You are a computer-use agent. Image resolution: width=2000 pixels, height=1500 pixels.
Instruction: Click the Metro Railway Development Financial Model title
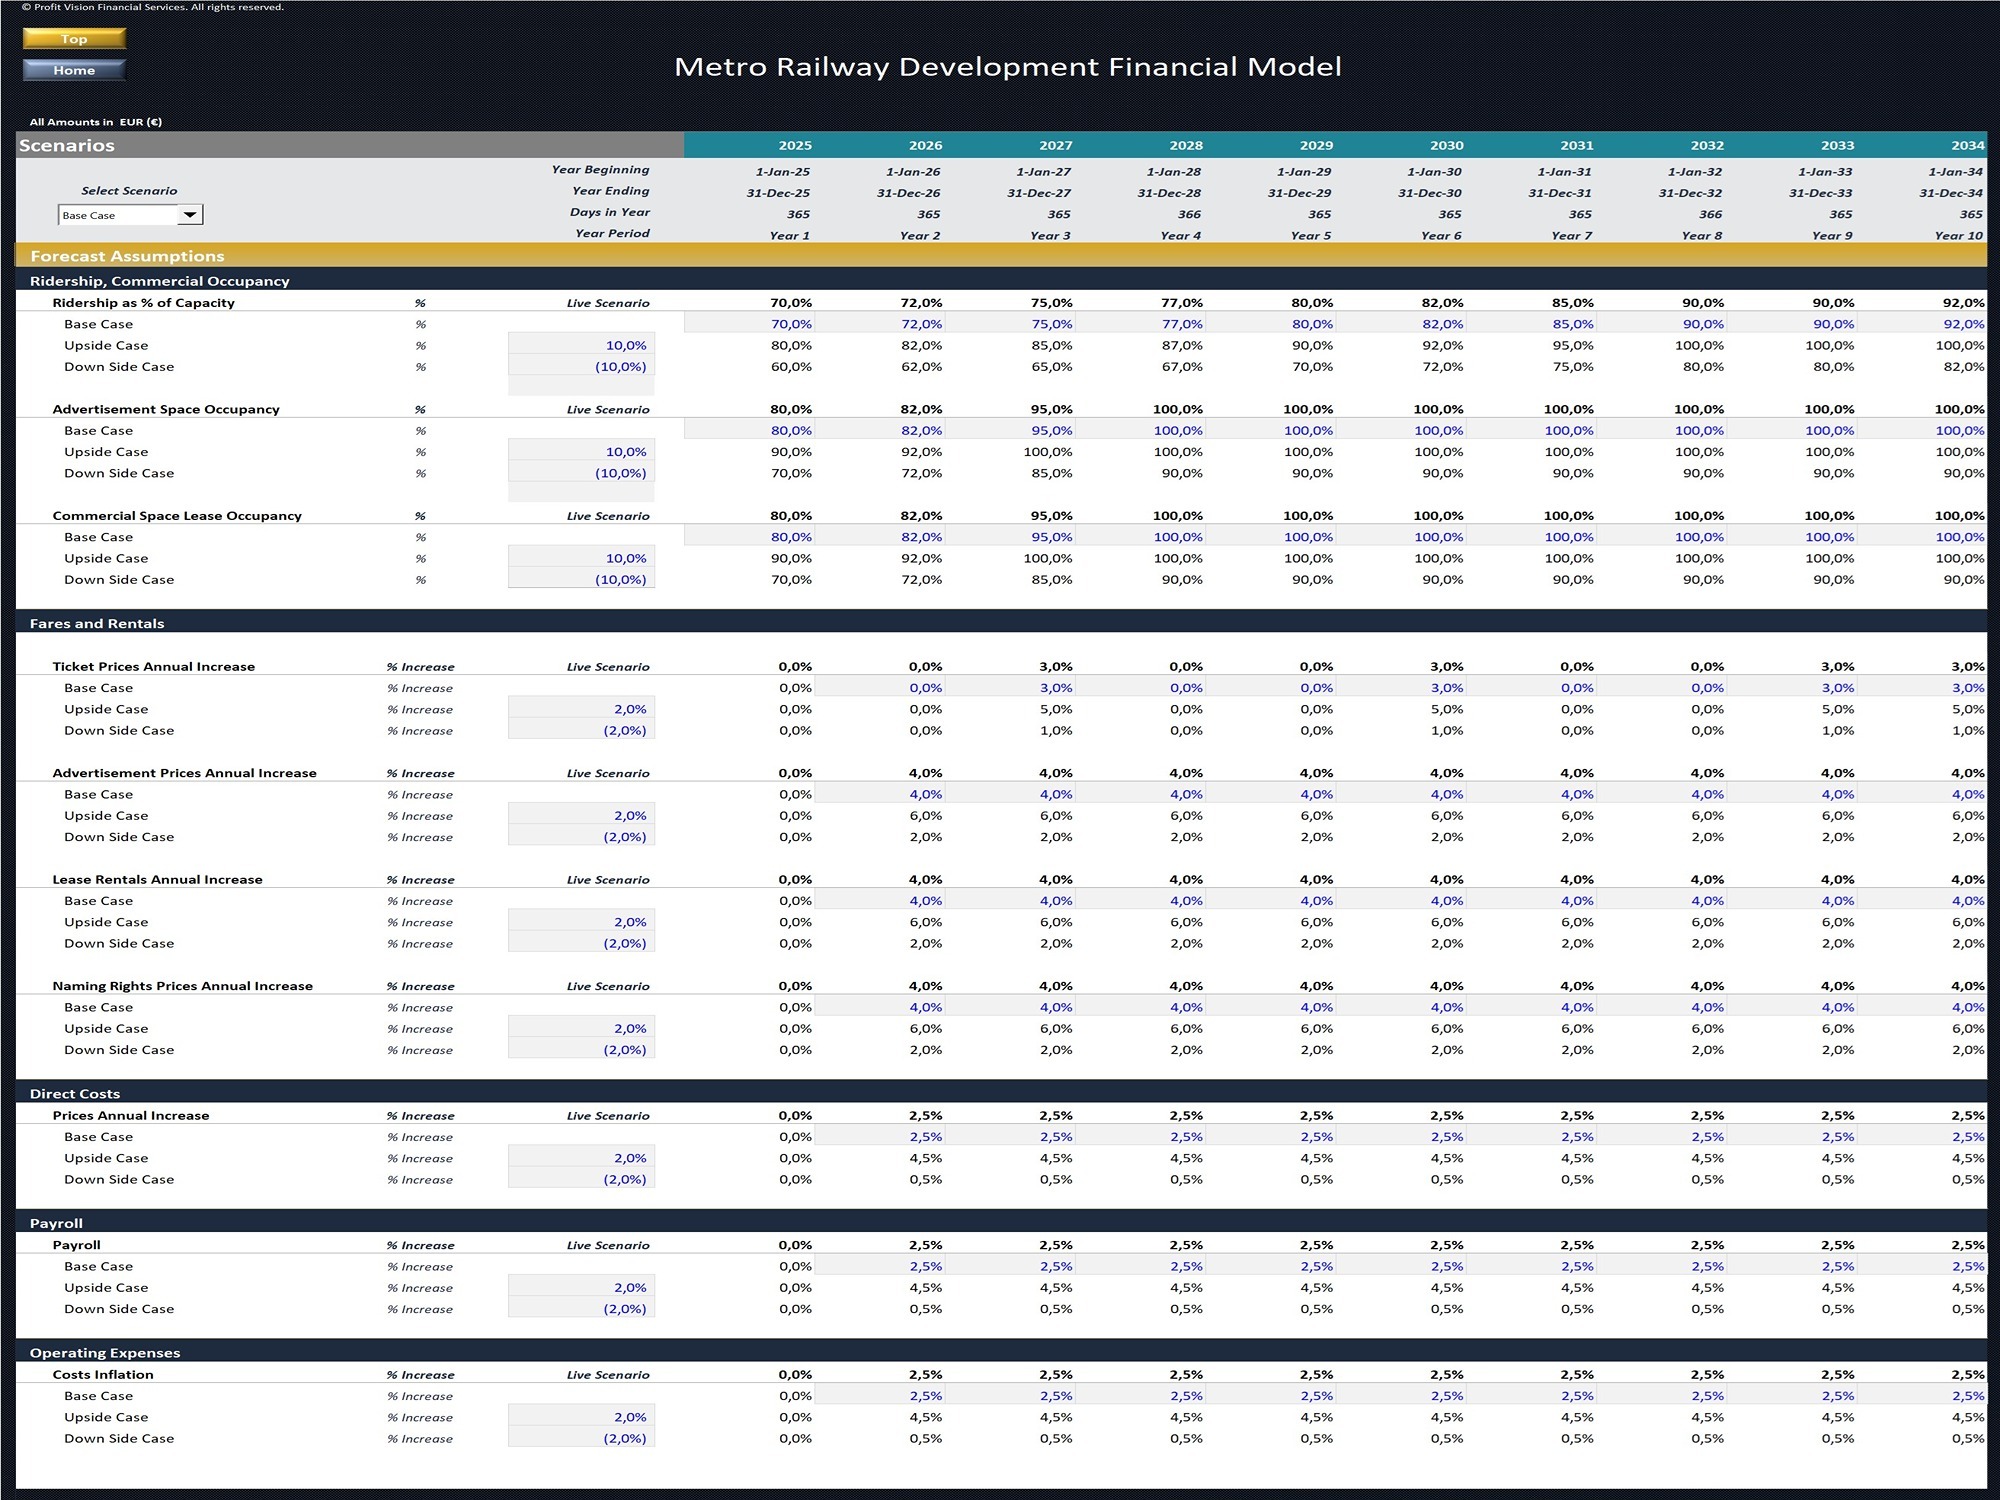click(x=1008, y=67)
